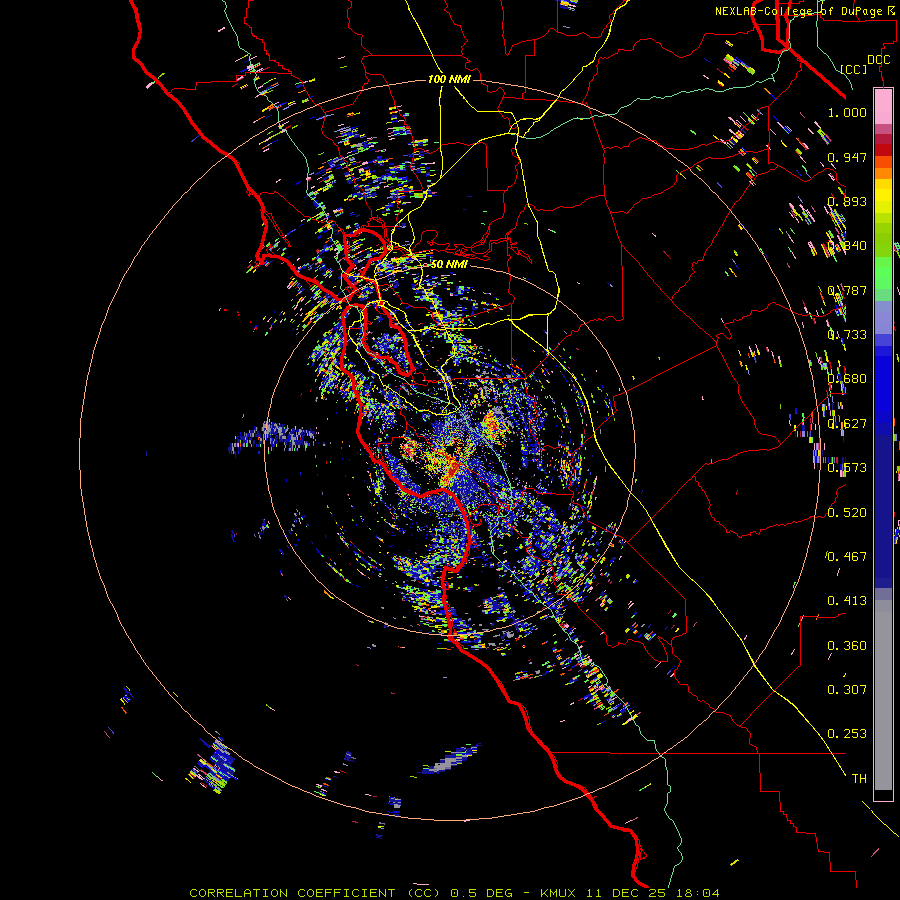Select the 0.680 scale value
Image resolution: width=900 pixels, height=900 pixels.
point(847,379)
